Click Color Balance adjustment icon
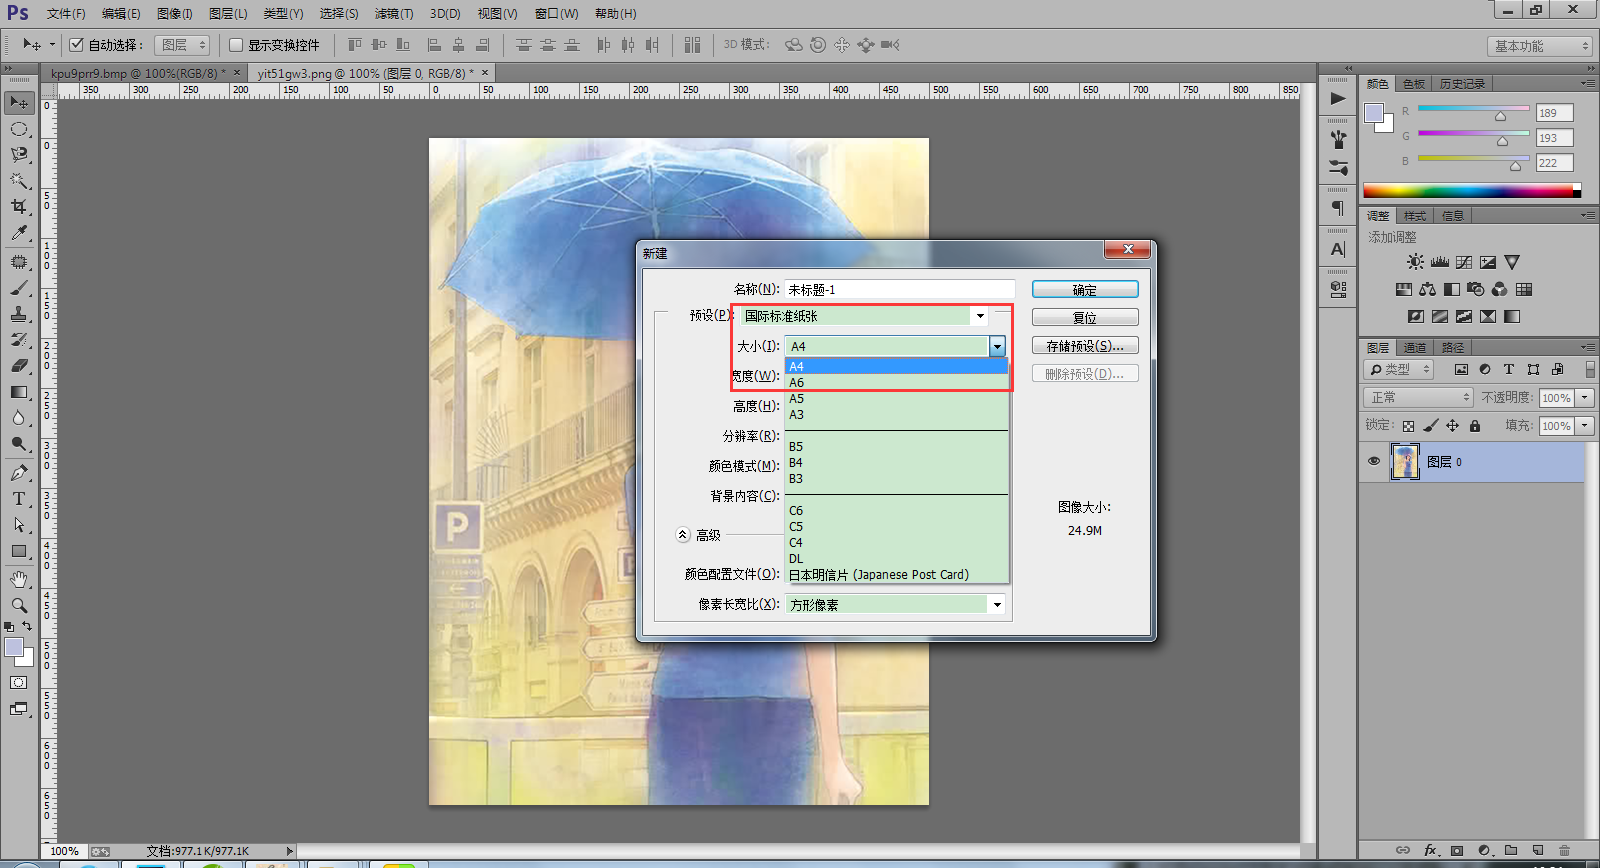This screenshot has width=1600, height=868. 1427,289
